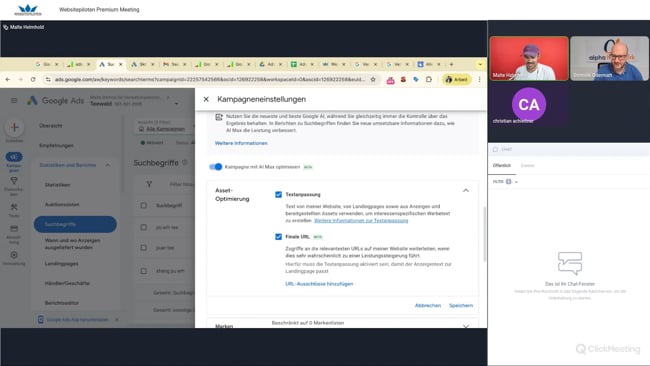Click the AI Max info icon beside the description
The width and height of the screenshot is (650, 366).
click(219, 117)
